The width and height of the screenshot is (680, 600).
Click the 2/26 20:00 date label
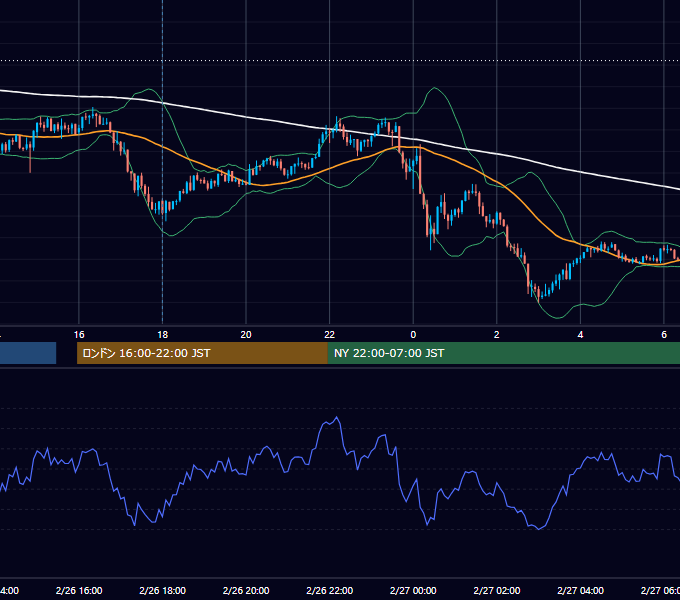click(x=246, y=590)
